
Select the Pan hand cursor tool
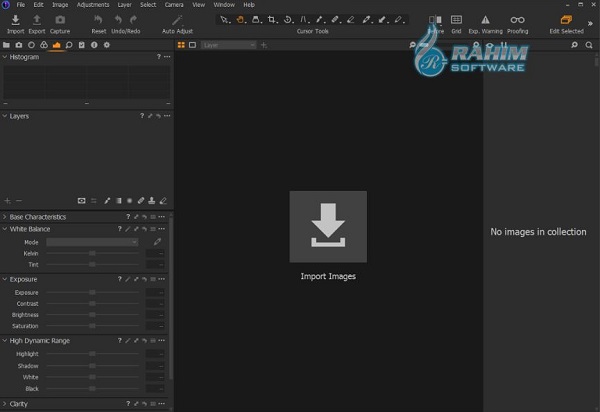(240, 19)
